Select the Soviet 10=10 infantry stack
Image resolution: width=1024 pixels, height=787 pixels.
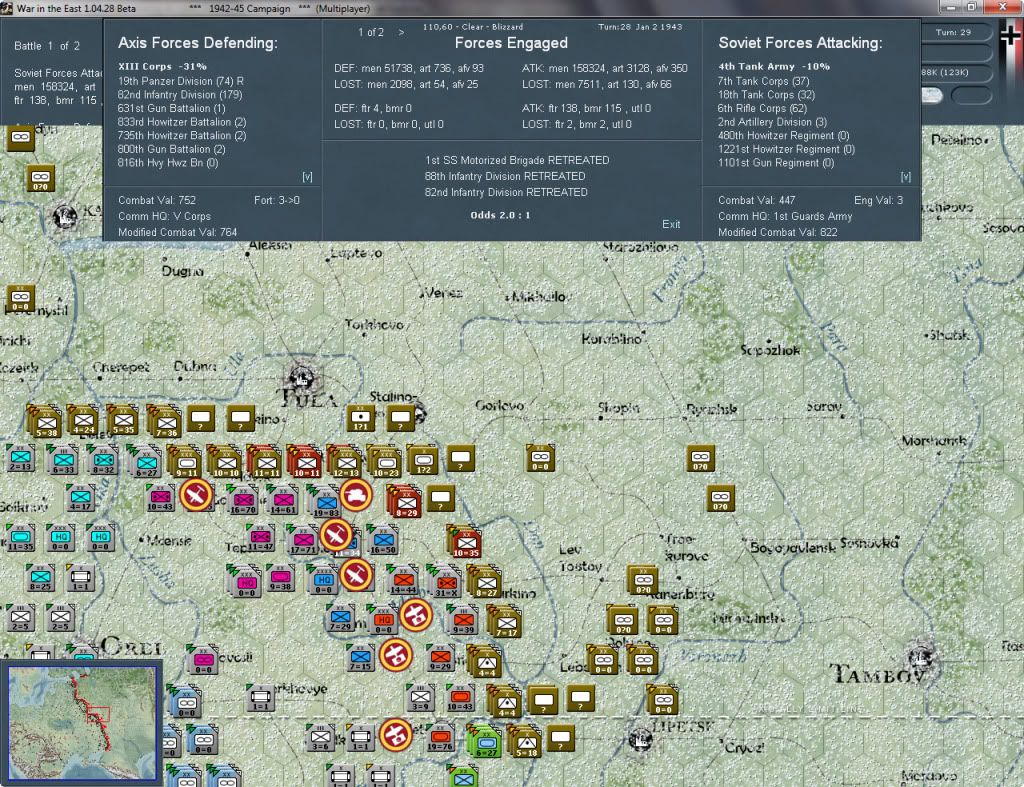pyautogui.click(x=225, y=460)
